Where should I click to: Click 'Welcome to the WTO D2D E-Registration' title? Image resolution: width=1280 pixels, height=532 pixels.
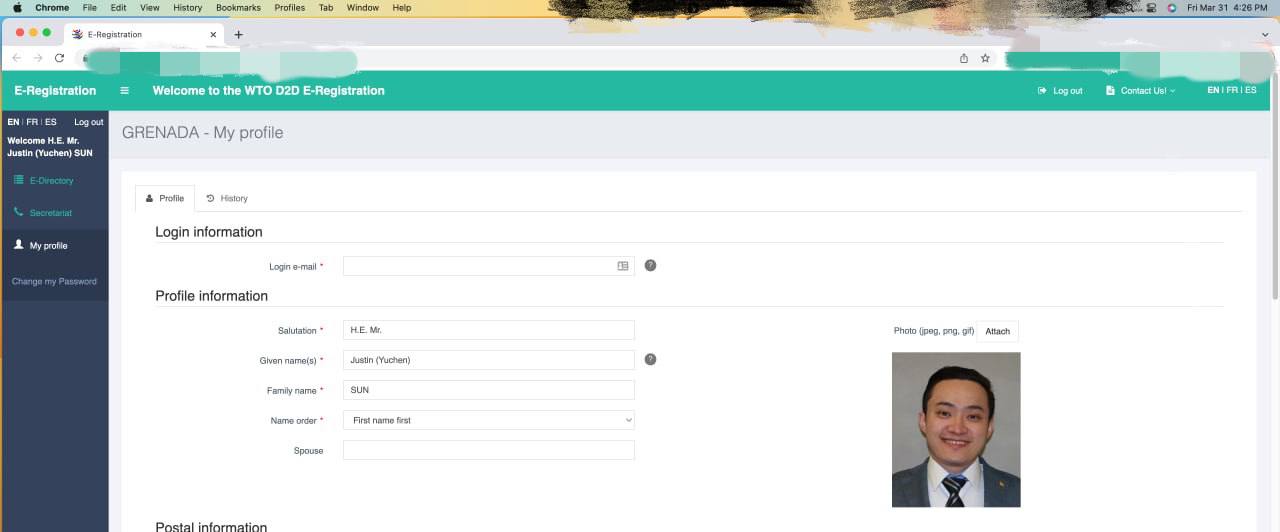click(268, 90)
